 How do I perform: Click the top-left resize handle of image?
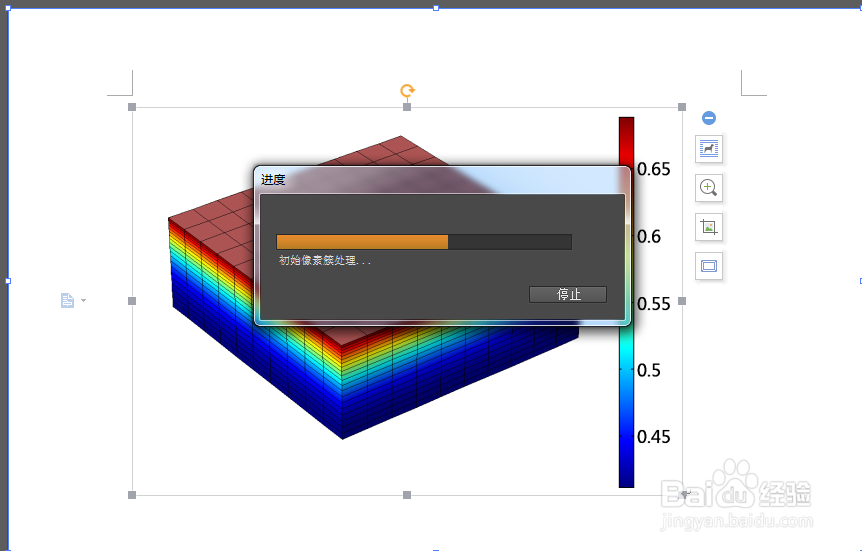point(132,107)
